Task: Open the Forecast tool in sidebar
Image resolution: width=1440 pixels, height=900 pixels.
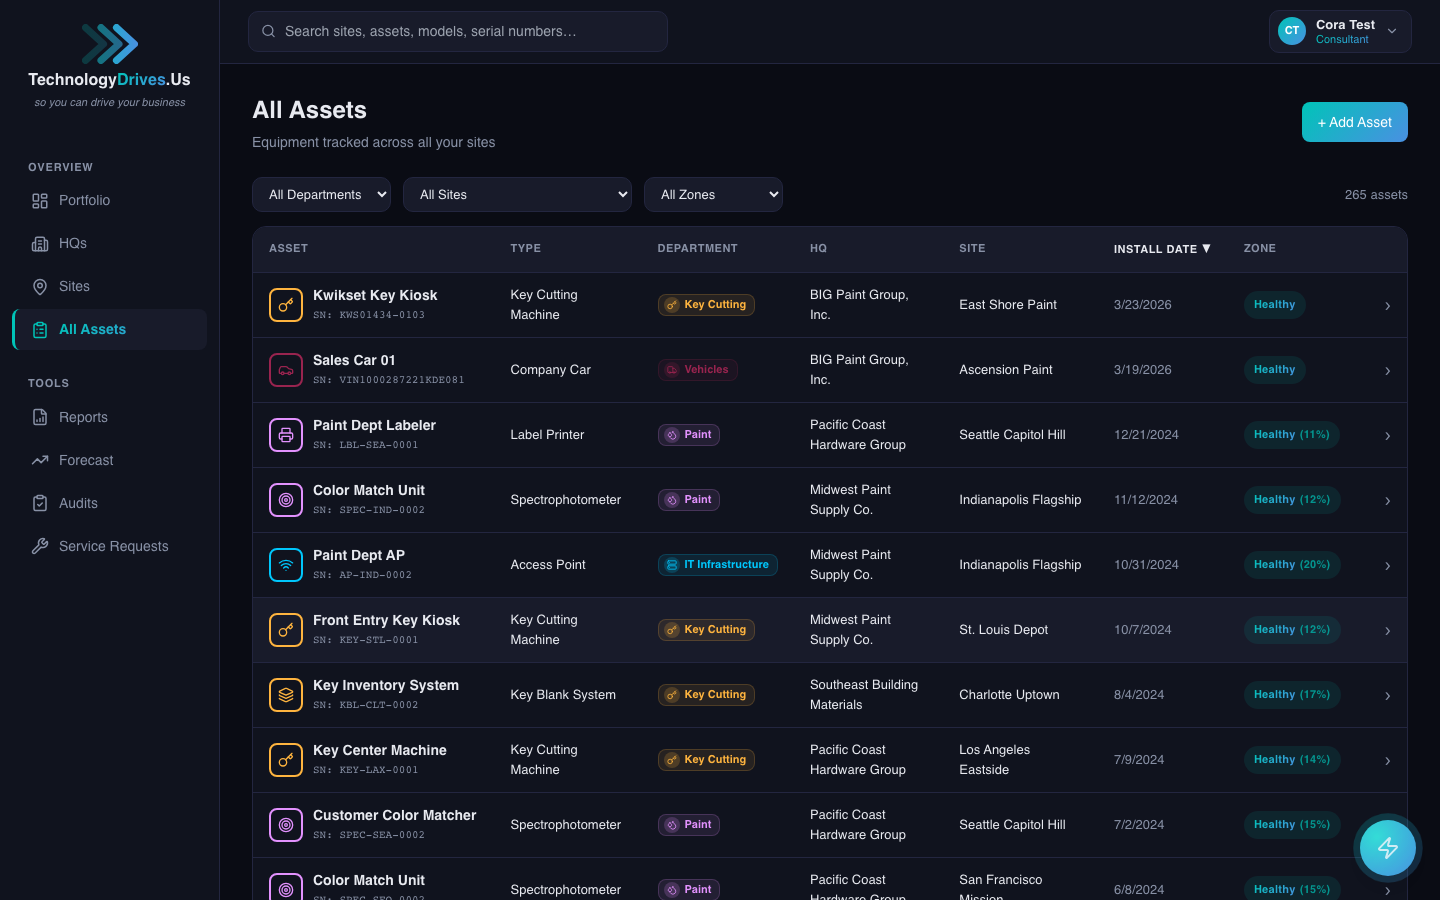Action: click(86, 461)
